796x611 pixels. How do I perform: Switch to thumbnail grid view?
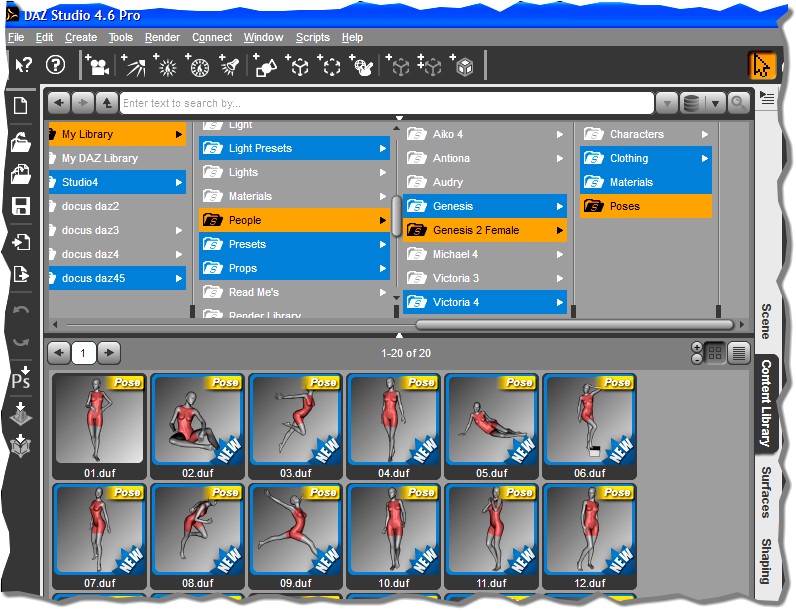tap(715, 353)
